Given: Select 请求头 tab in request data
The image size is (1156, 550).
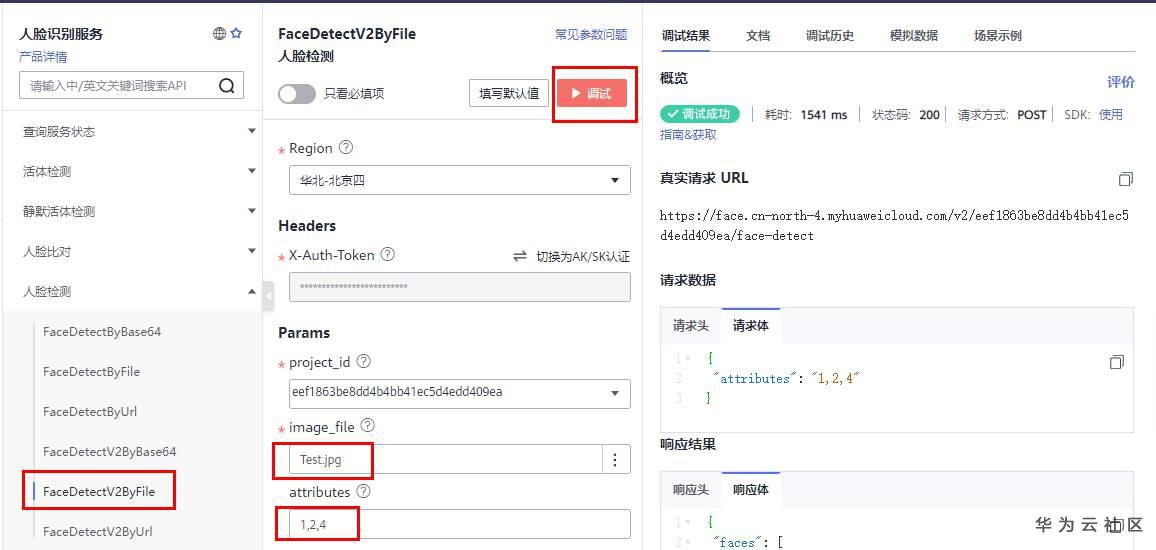Looking at the screenshot, I should pos(691,326).
